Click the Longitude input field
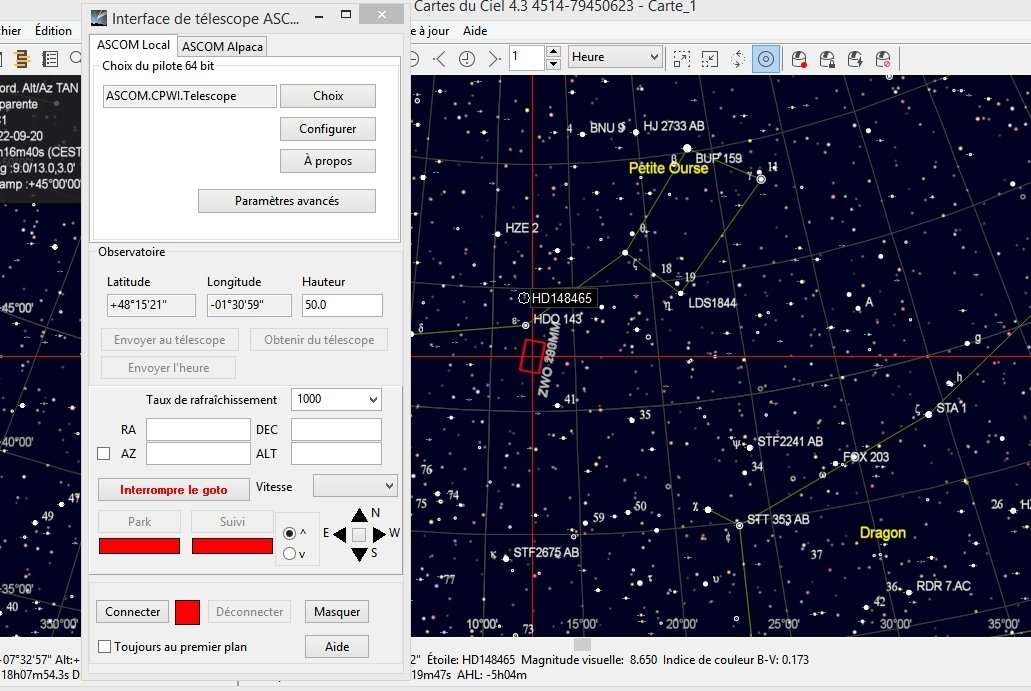Screen dimensions: 1031x691 249,305
